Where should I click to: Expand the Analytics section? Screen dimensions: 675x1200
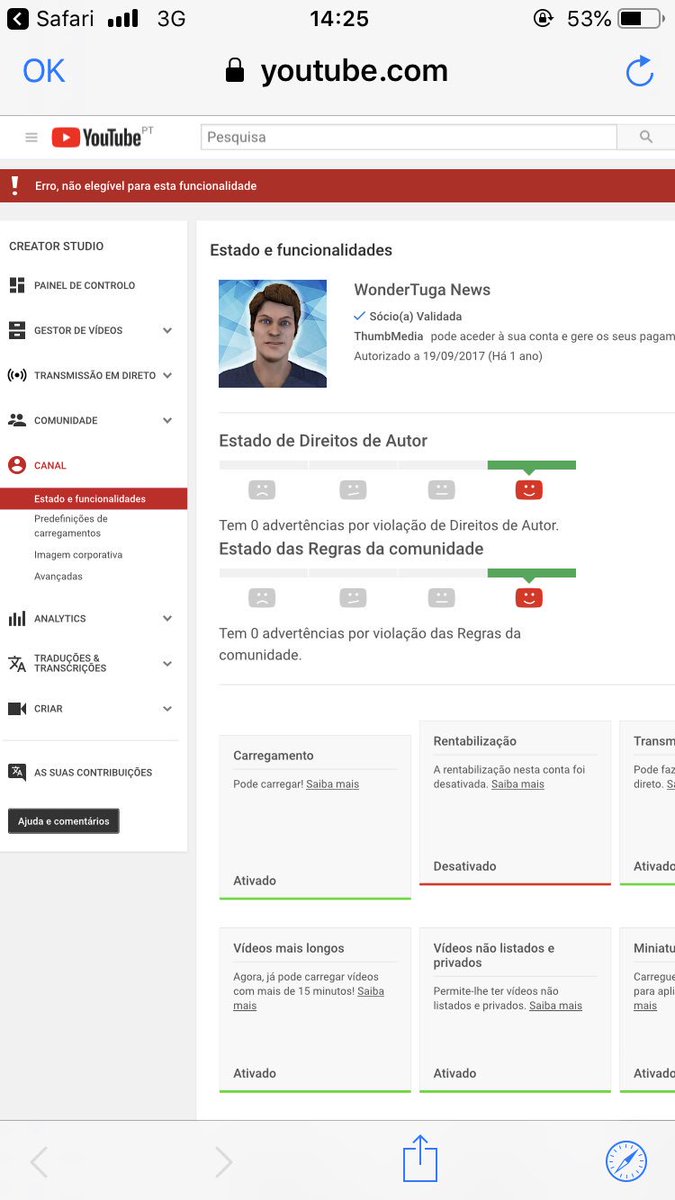pos(167,619)
